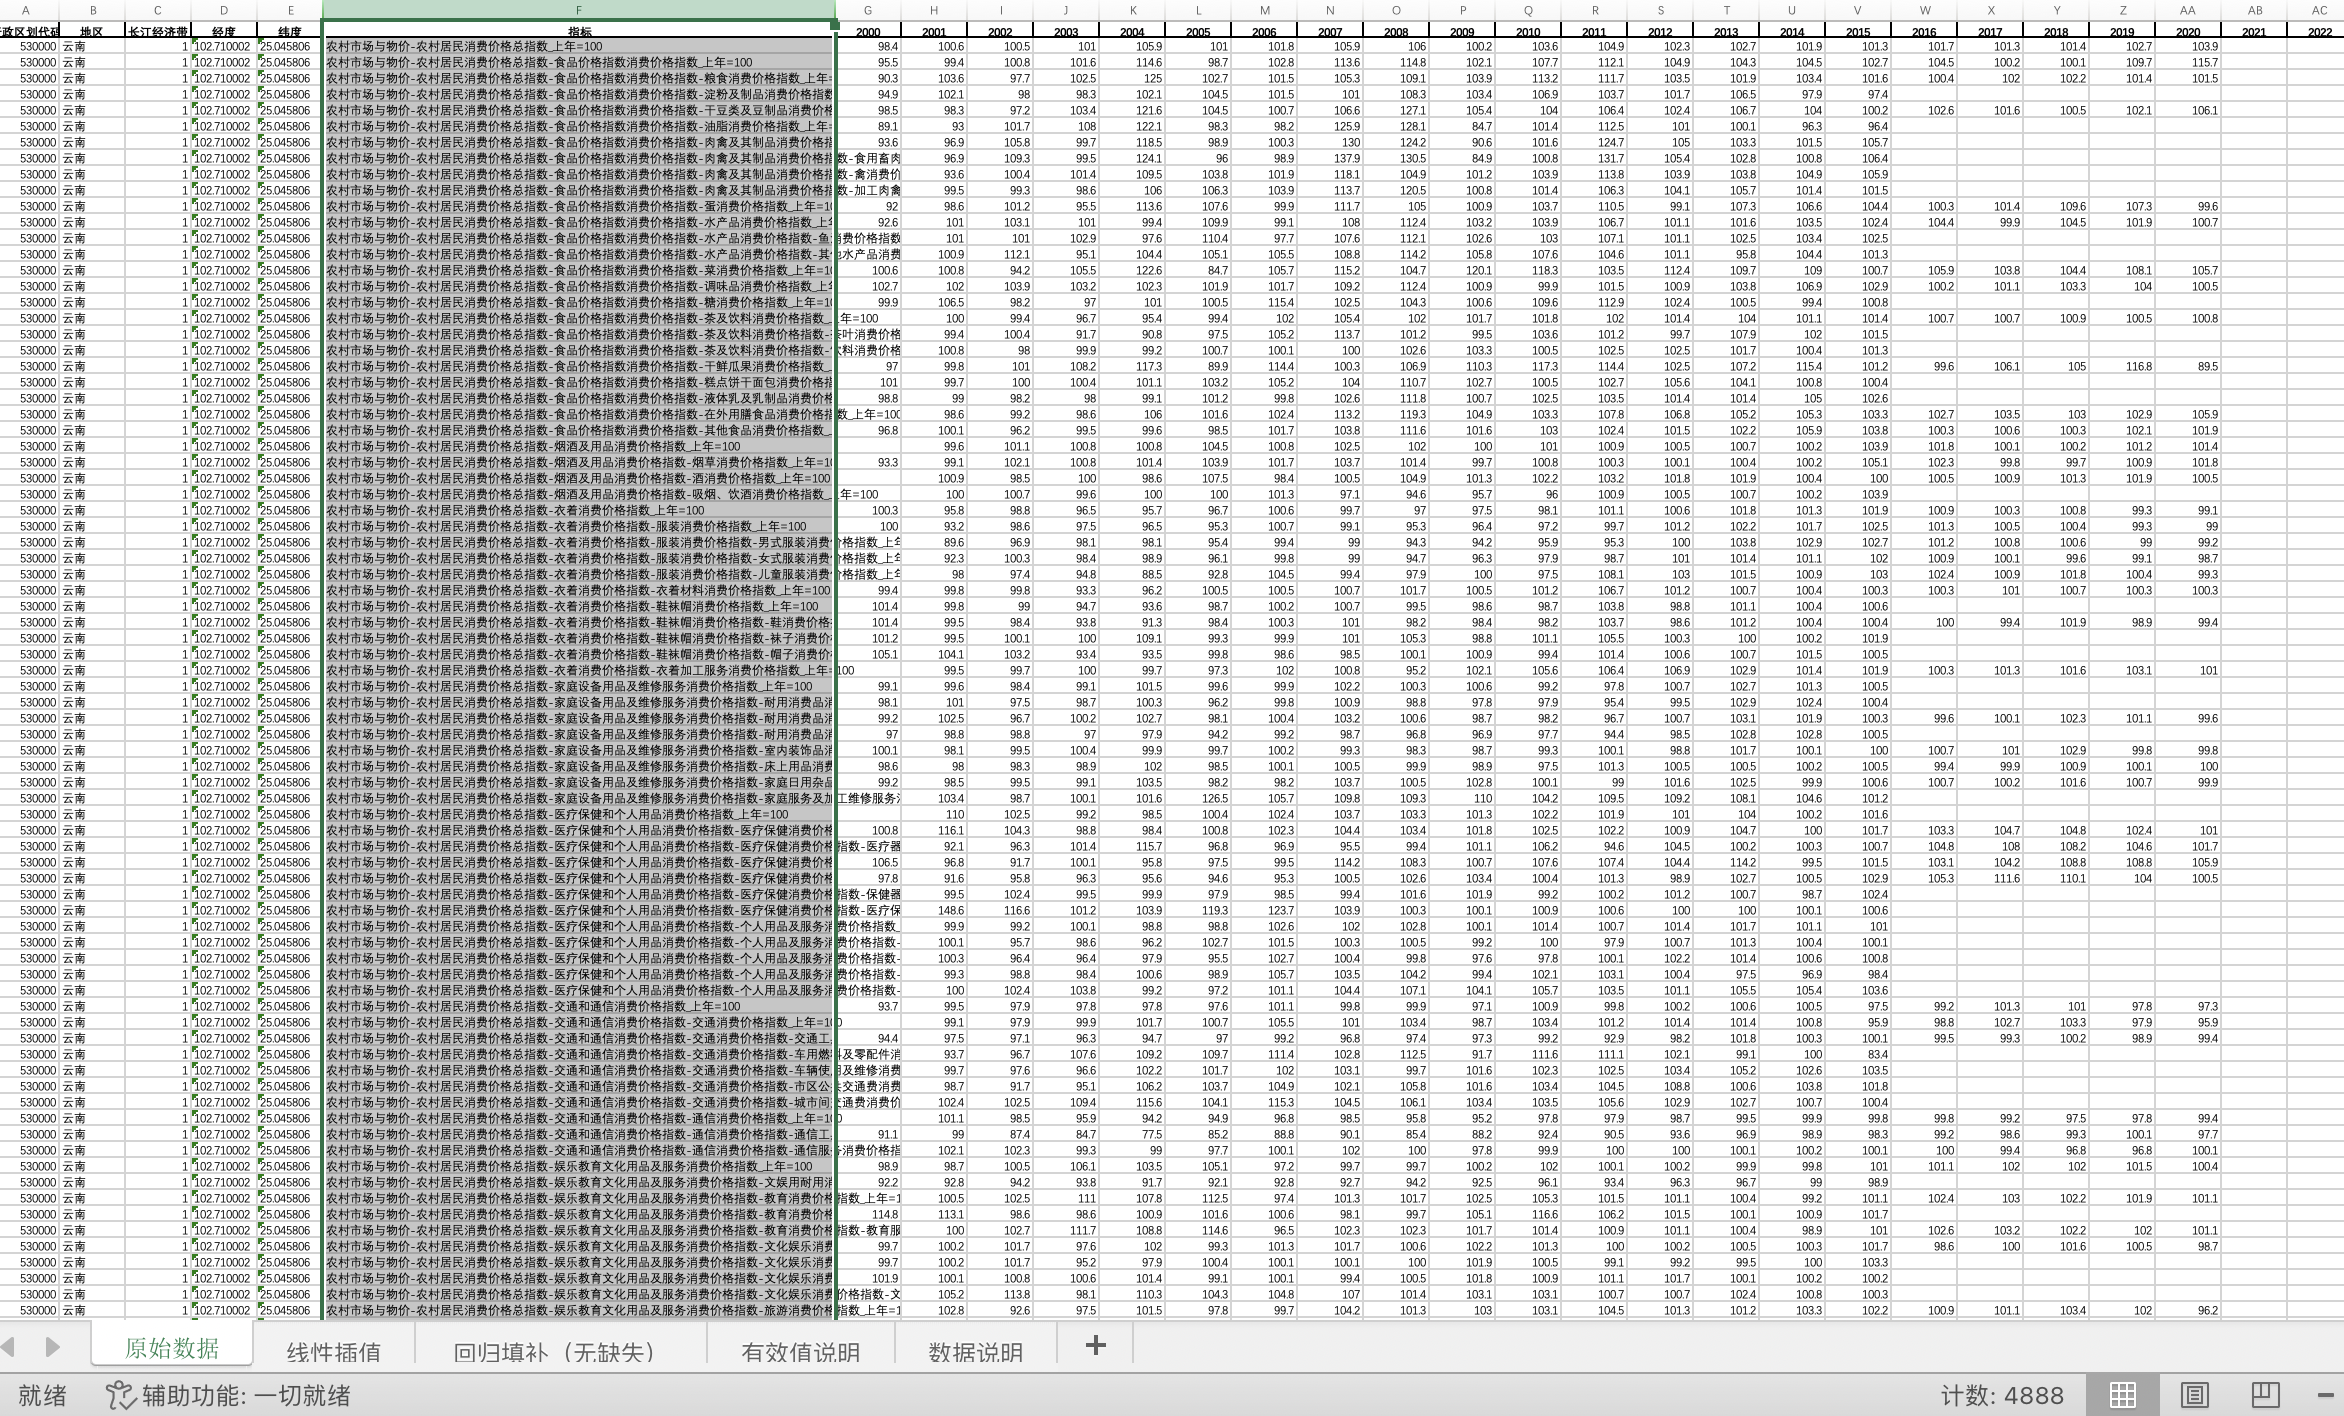Screen dimensions: 2344x1416
Task: Zoom out using the minus icon
Action: pos(2326,1395)
